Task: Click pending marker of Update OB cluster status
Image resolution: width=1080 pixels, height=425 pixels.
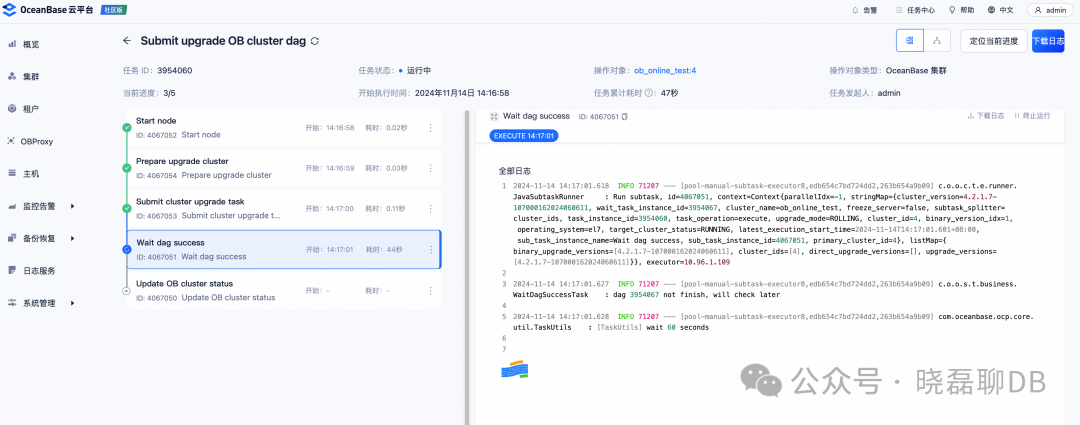Action: click(126, 291)
